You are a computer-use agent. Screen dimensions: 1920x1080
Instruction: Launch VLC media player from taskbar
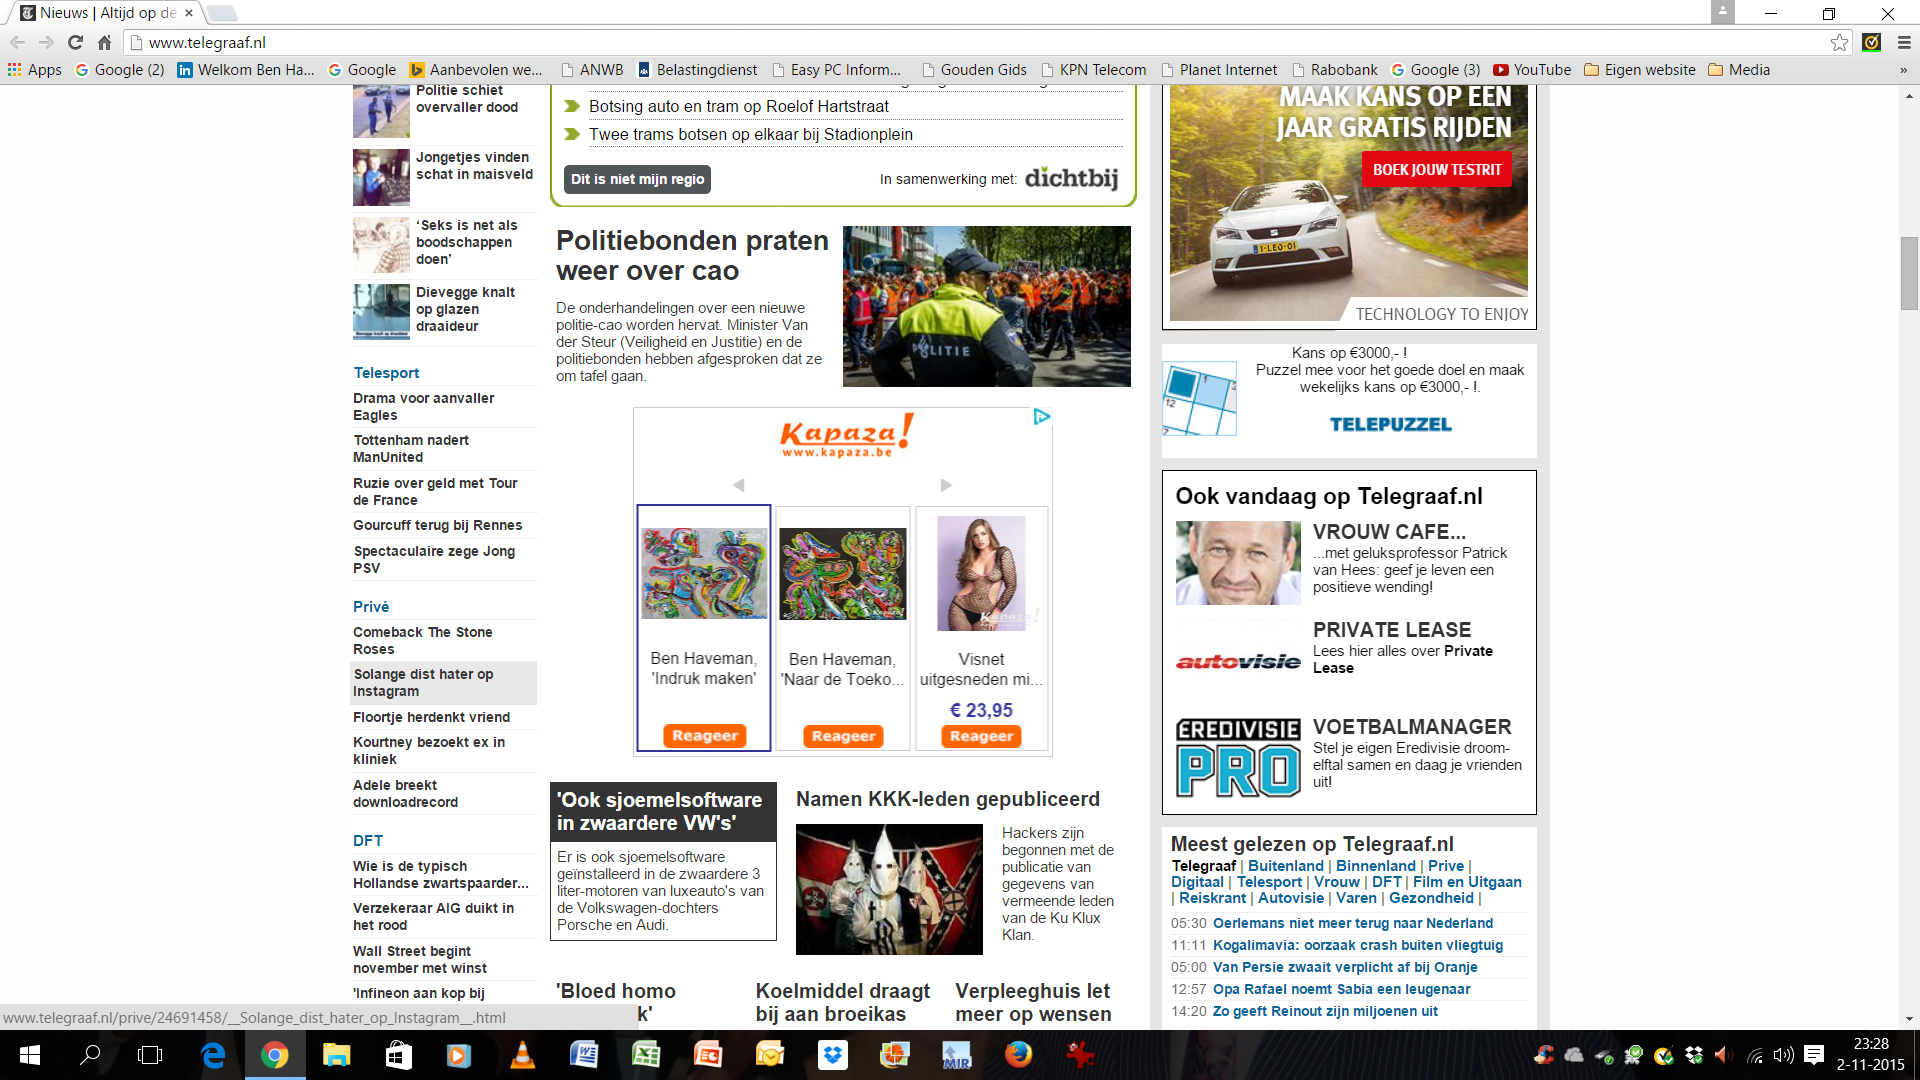point(522,1055)
